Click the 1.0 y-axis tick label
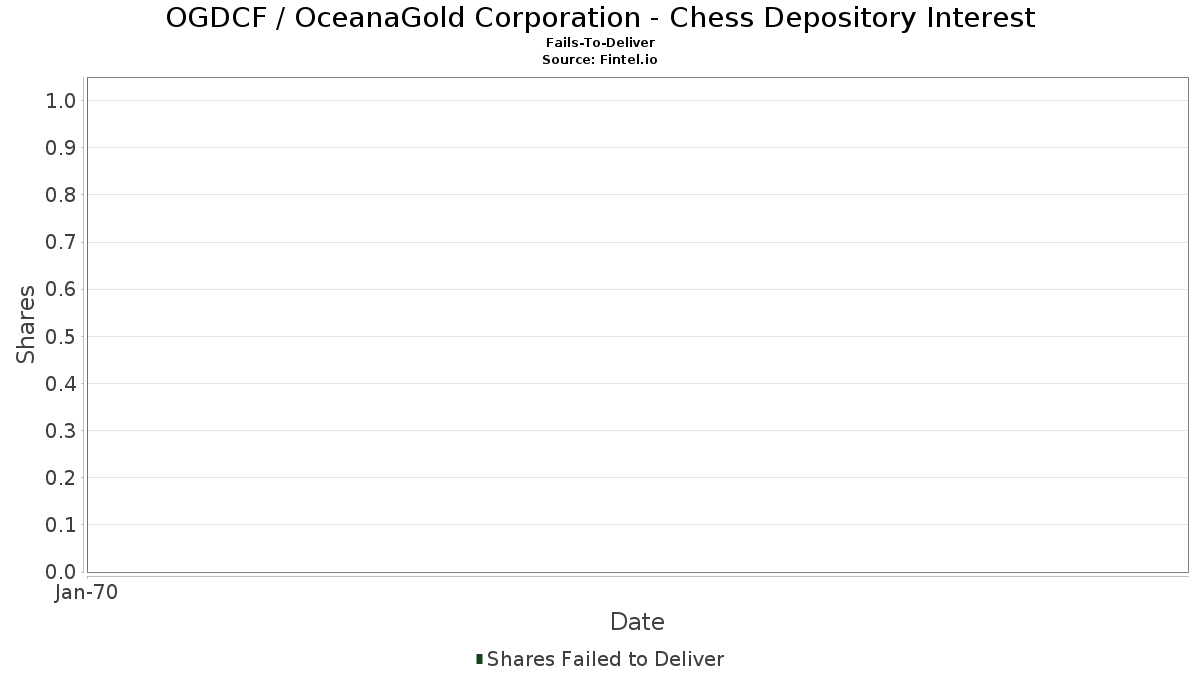This screenshot has height=675, width=1200. [x=61, y=101]
